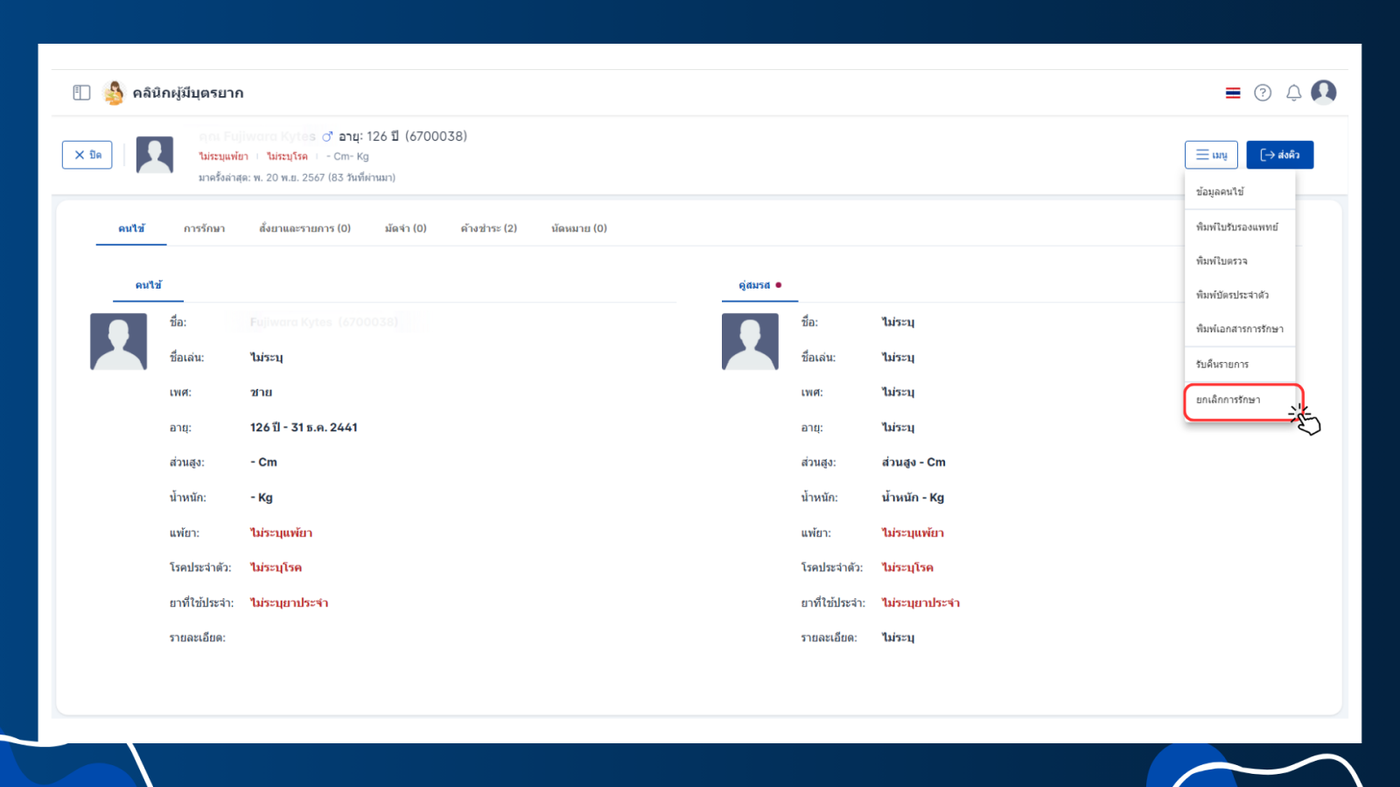Click the ปิด close button
This screenshot has height=787, width=1400.
[87, 155]
